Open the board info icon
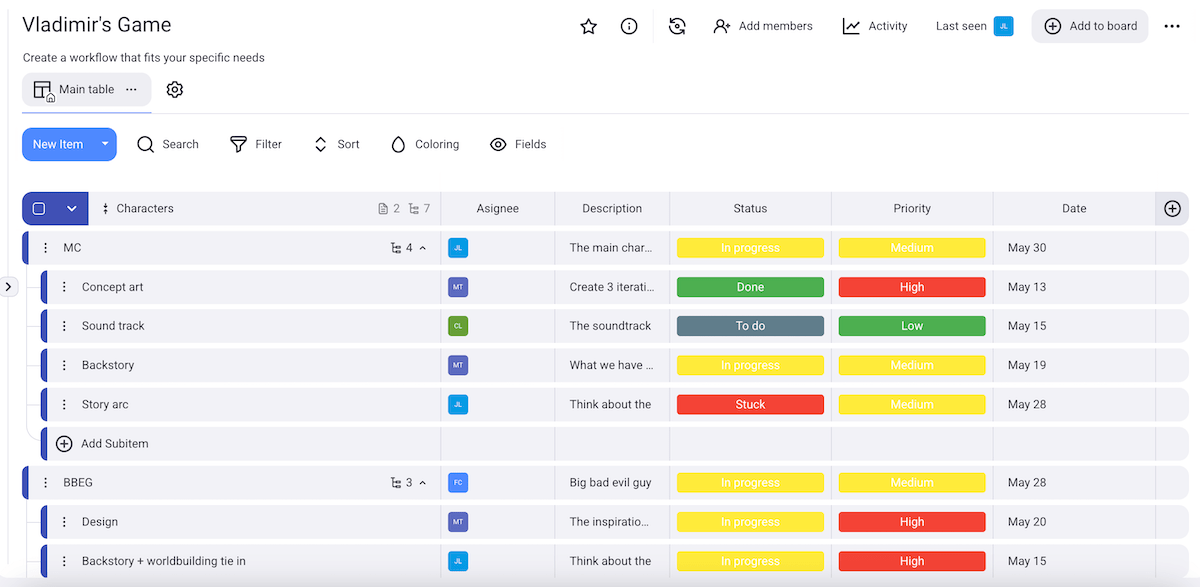Viewport: 1200px width, 587px height. point(629,27)
